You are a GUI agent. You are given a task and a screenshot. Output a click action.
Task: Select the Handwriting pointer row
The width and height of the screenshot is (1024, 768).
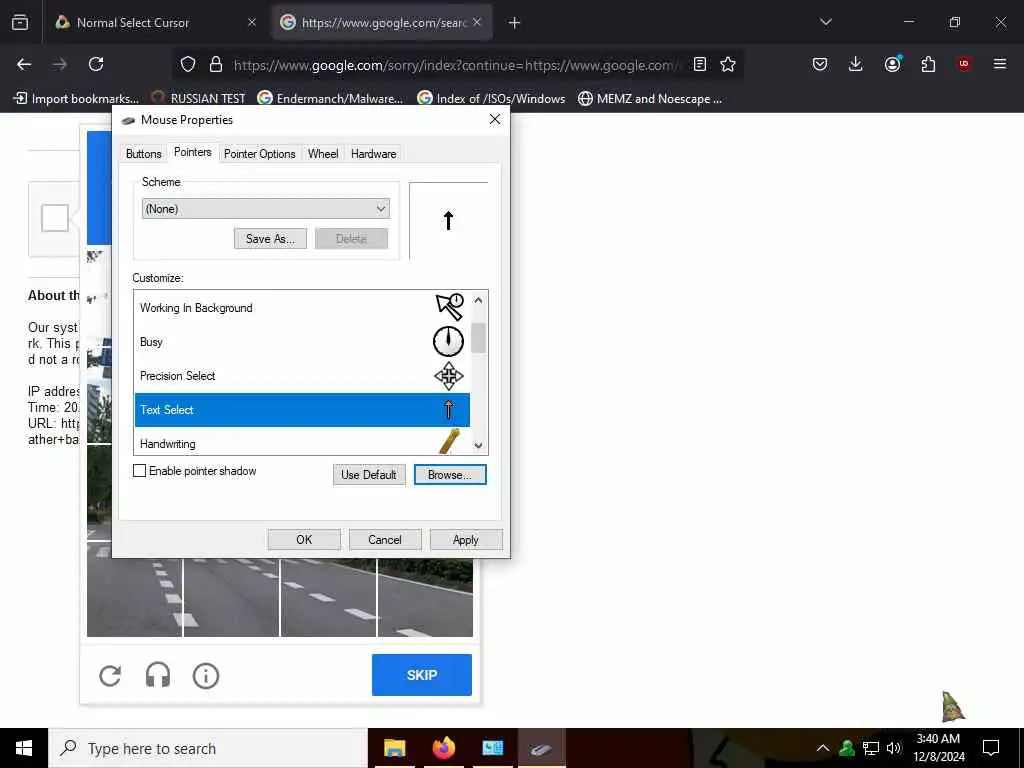coord(302,441)
